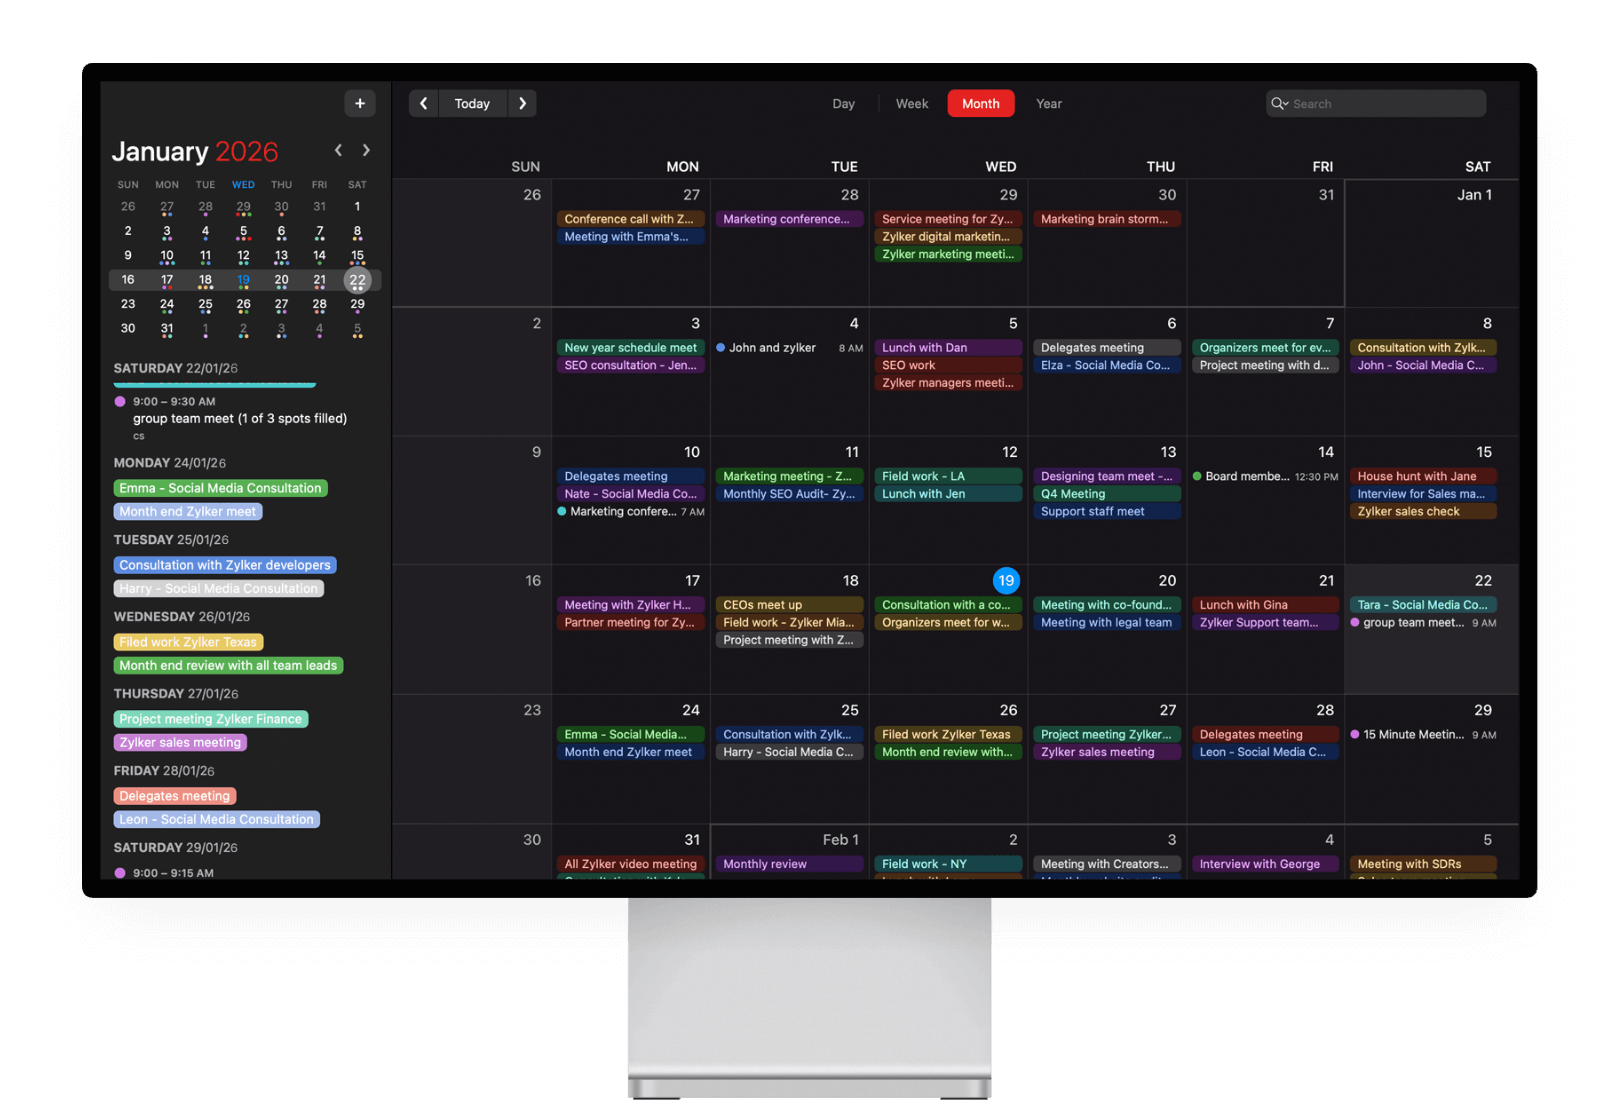This screenshot has width=1621, height=1100.
Task: Open 'Project meeting with d...' event
Action: click(x=1265, y=366)
